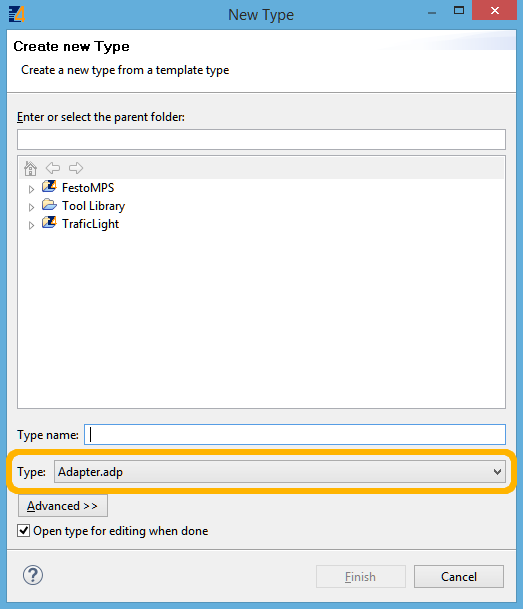Click the Cancel button
Viewport: 523px width, 609px height.
click(x=459, y=577)
